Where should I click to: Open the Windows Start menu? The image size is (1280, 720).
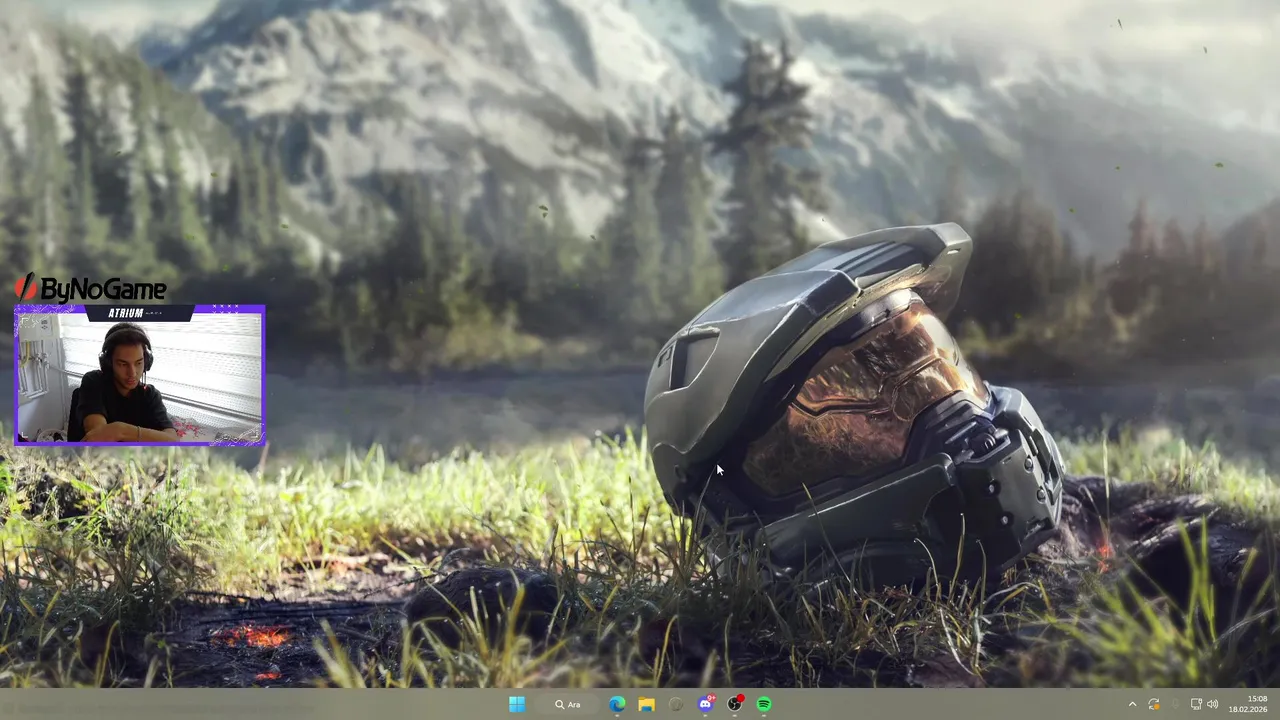point(516,704)
